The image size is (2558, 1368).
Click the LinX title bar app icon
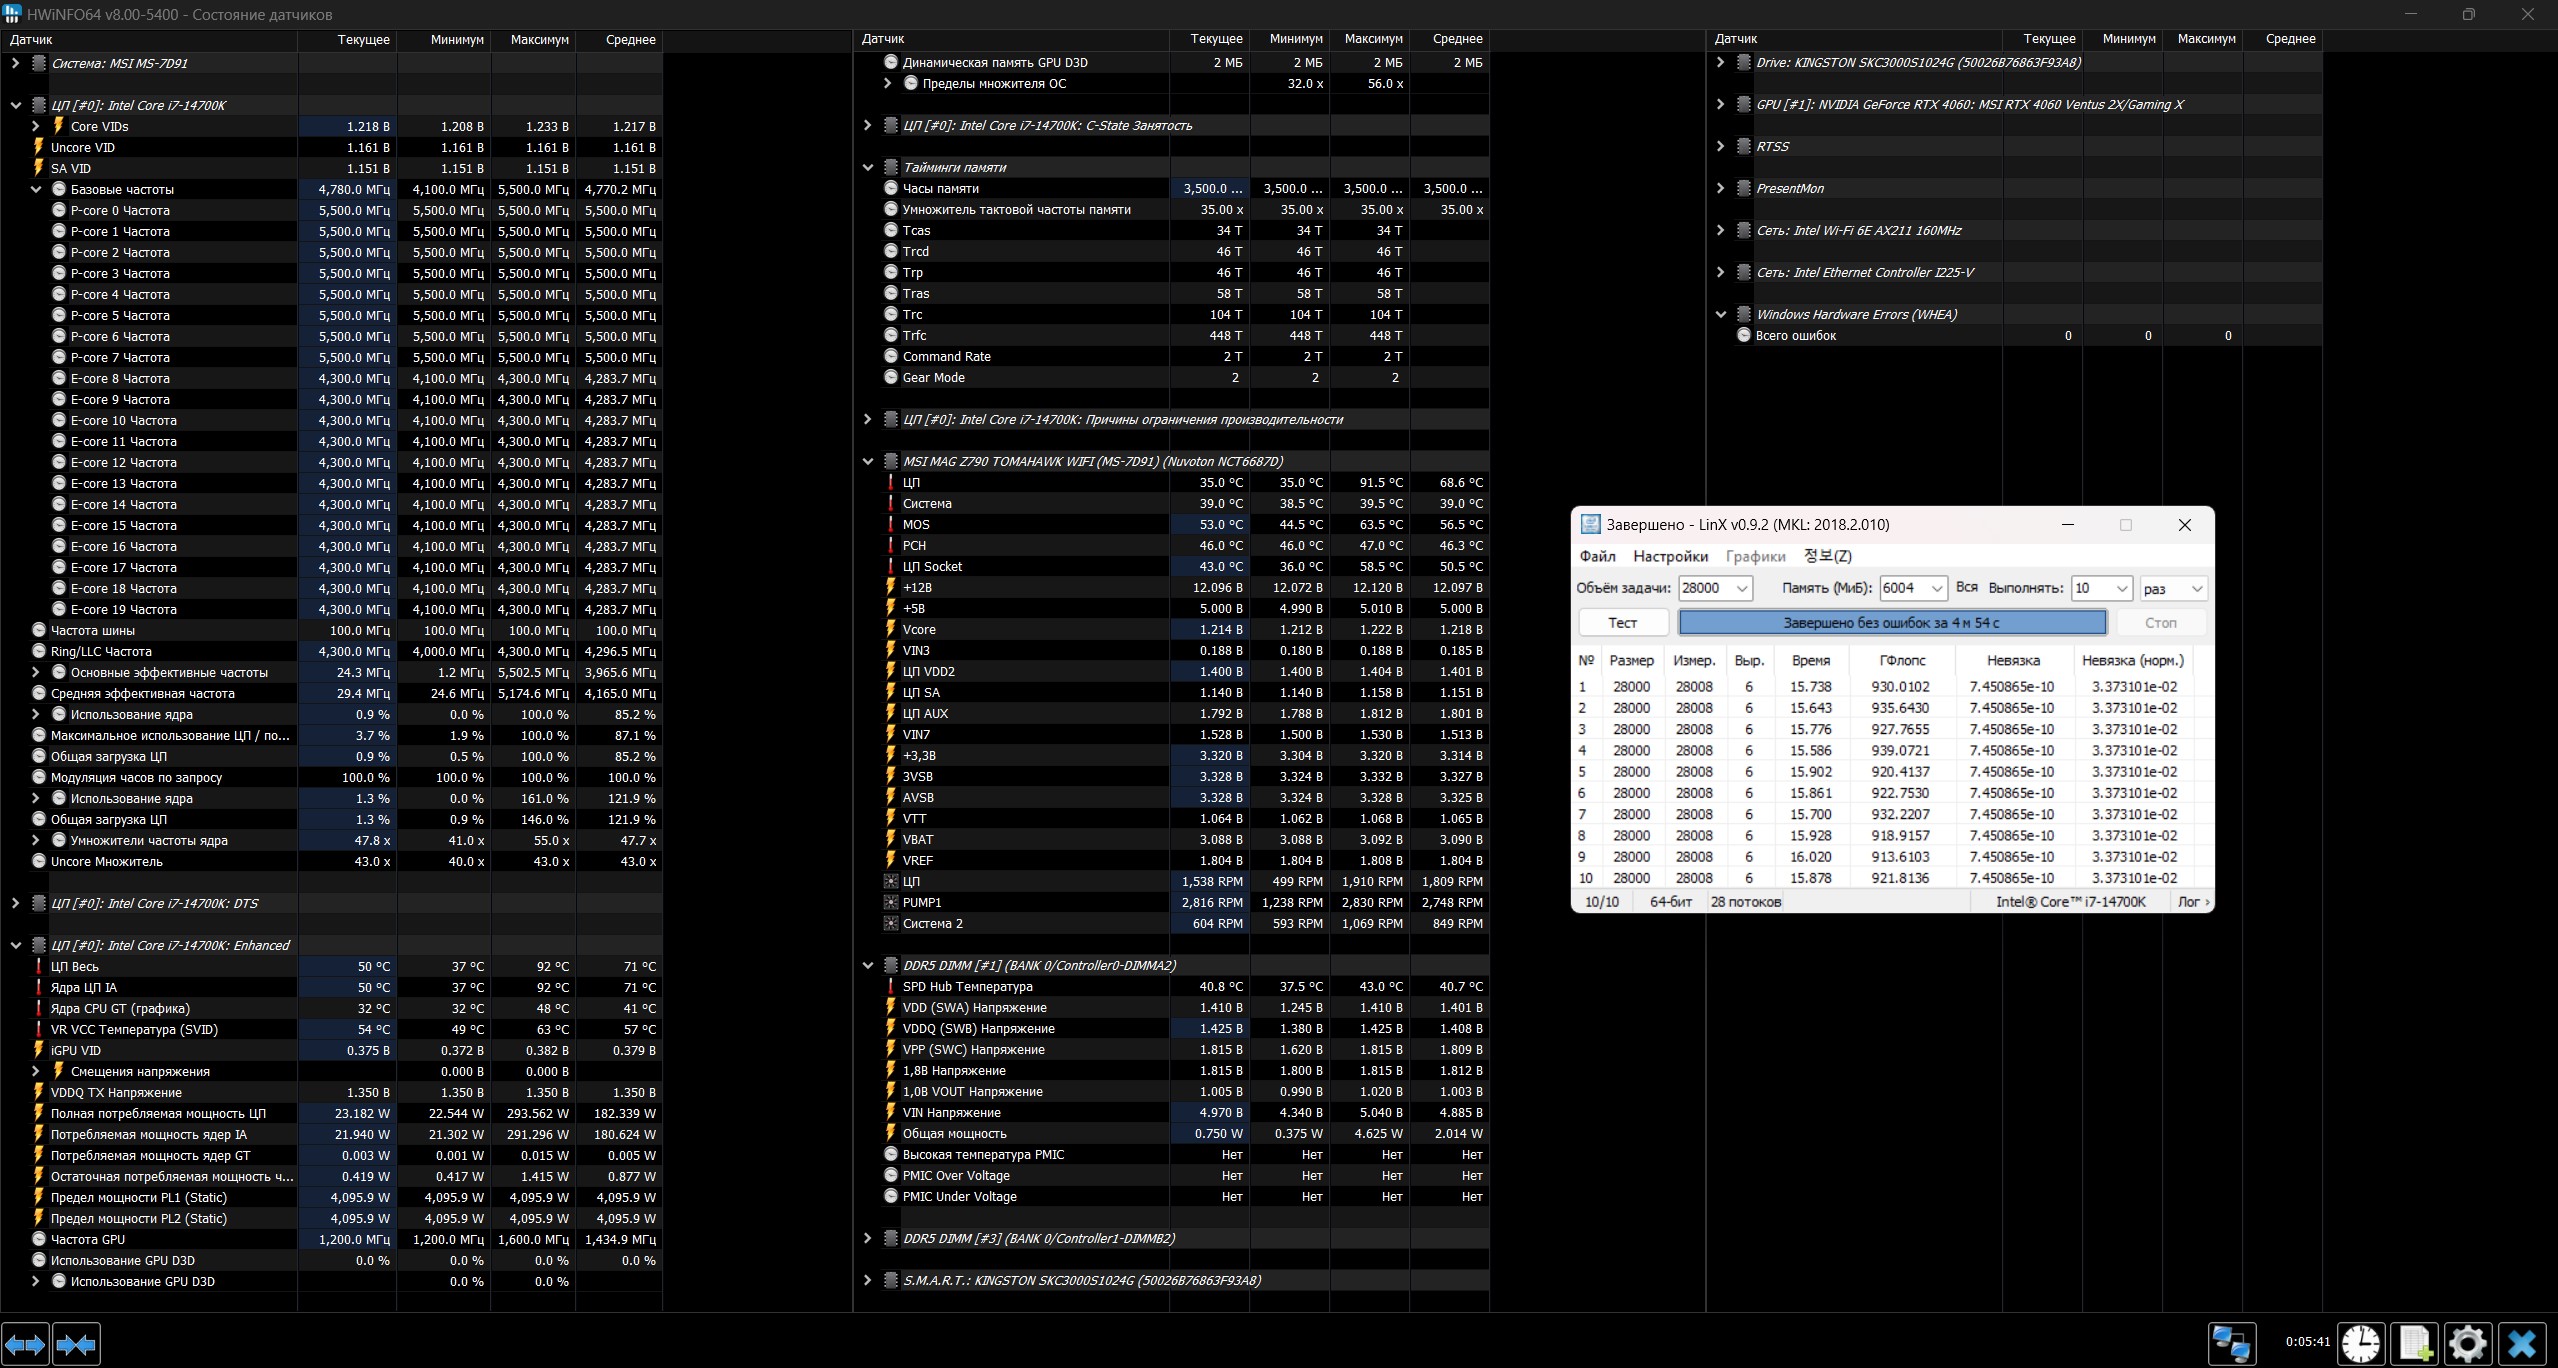[1590, 525]
